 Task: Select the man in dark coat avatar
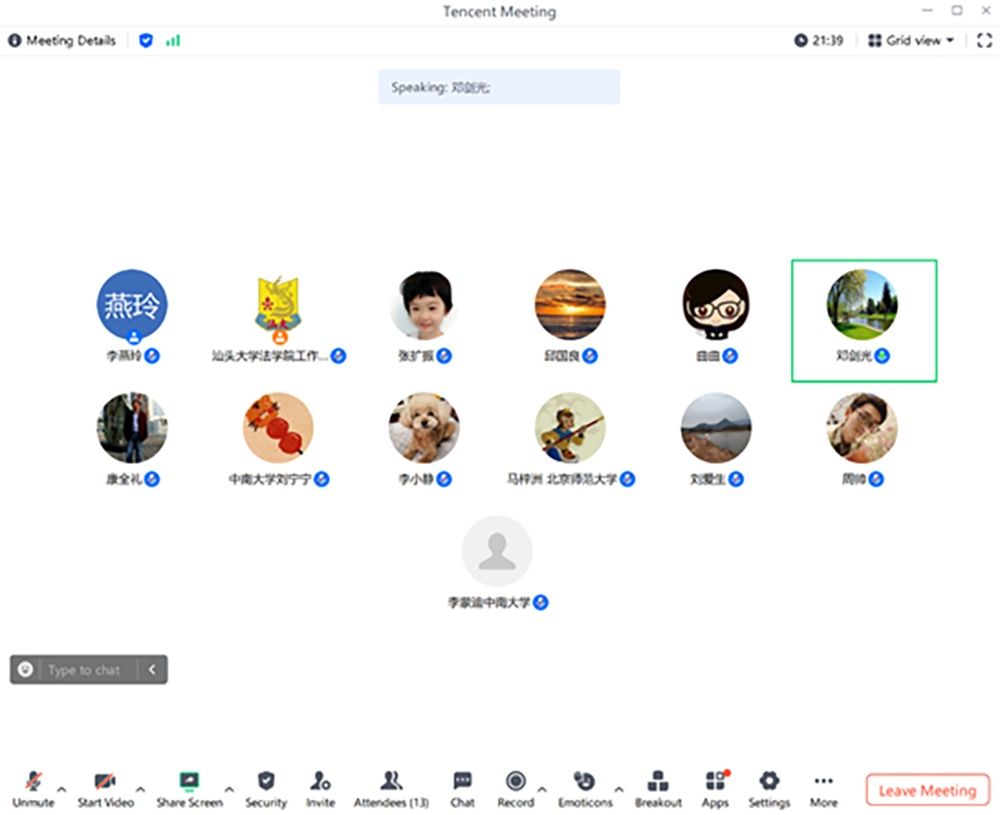(x=132, y=428)
